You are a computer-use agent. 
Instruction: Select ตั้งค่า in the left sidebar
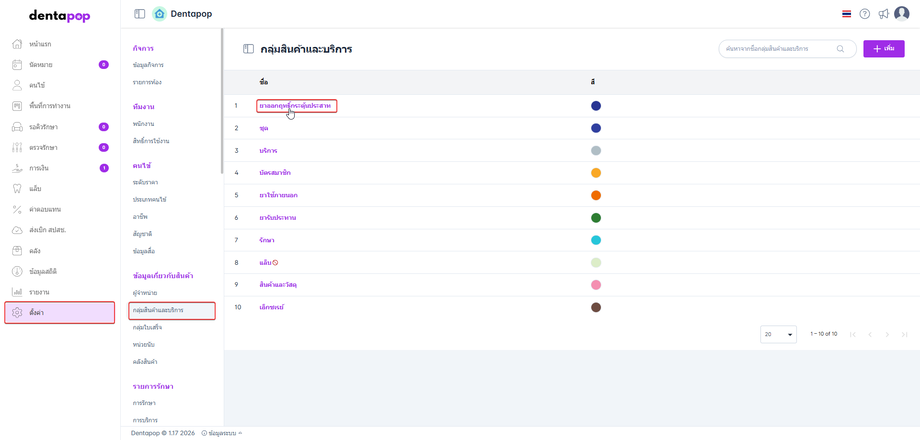(59, 313)
